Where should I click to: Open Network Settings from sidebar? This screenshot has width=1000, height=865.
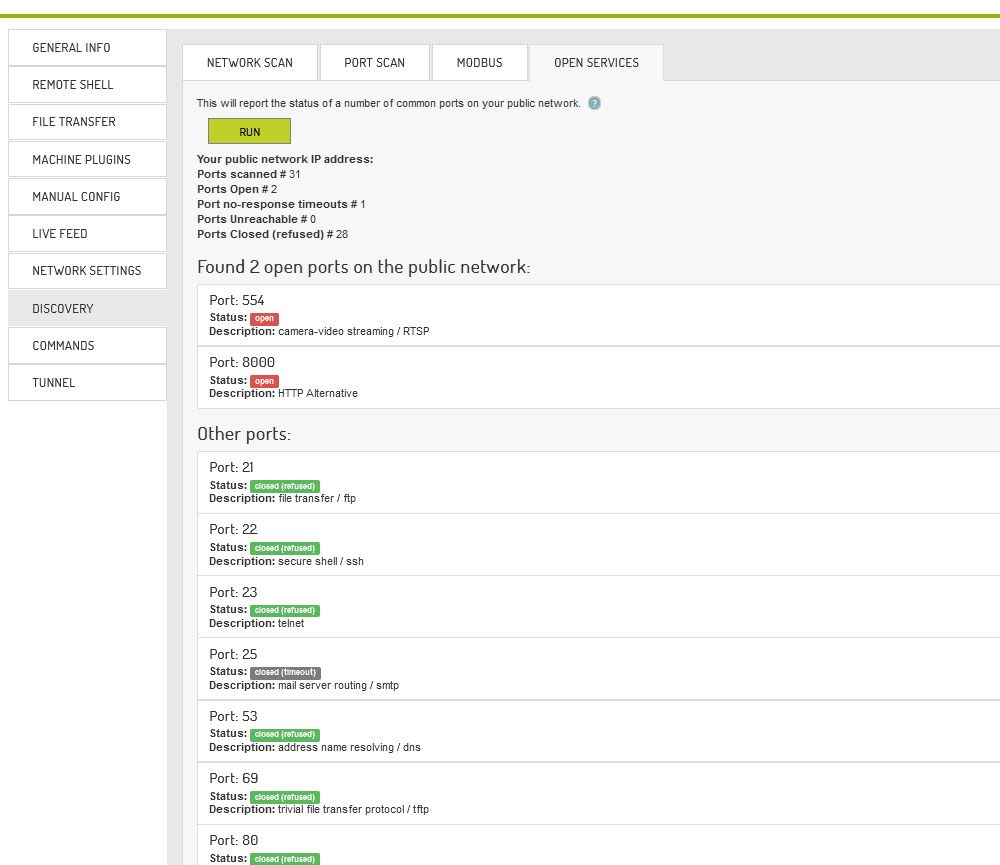tap(87, 271)
